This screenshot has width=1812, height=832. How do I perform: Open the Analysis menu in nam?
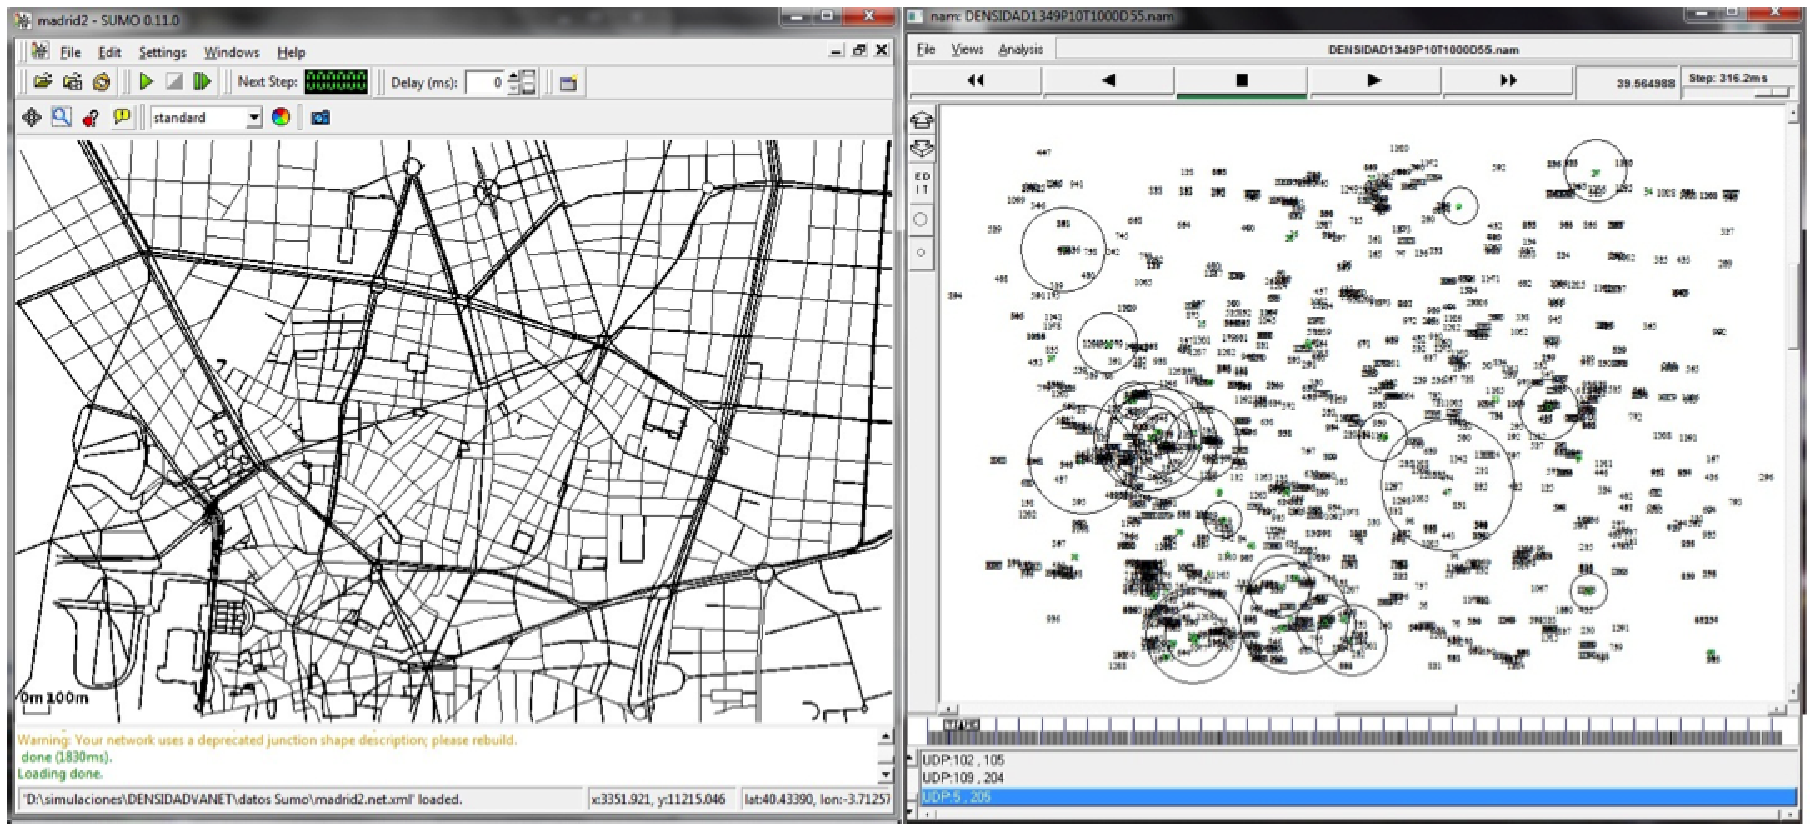[x=1020, y=49]
